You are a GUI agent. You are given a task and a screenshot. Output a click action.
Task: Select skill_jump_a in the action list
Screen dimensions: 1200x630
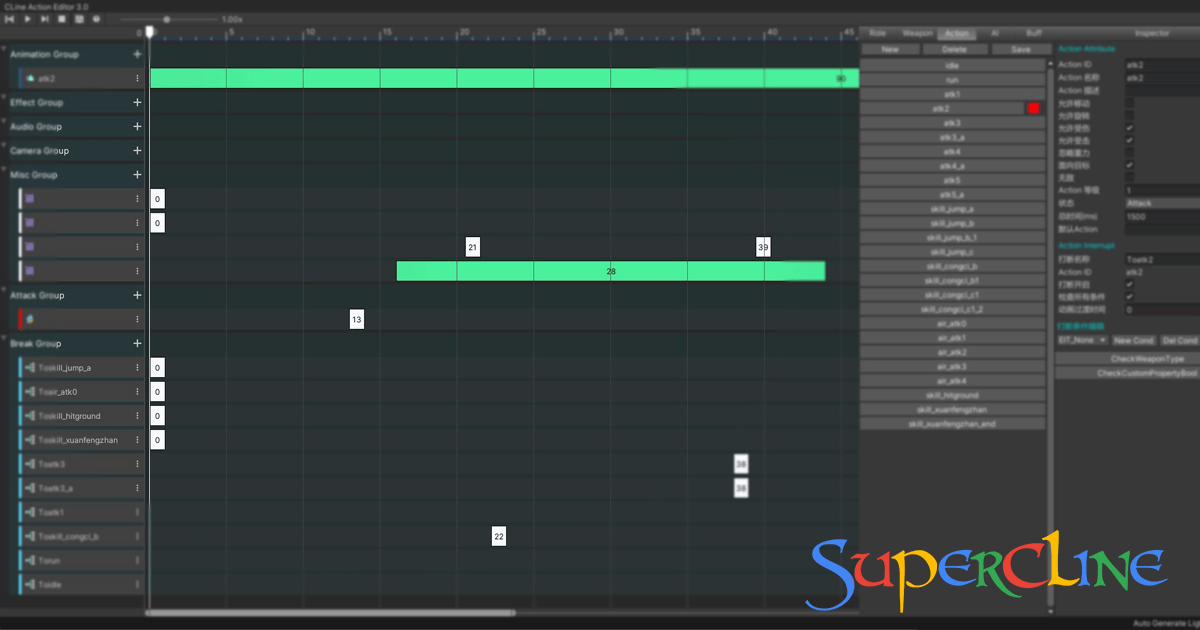pos(952,209)
